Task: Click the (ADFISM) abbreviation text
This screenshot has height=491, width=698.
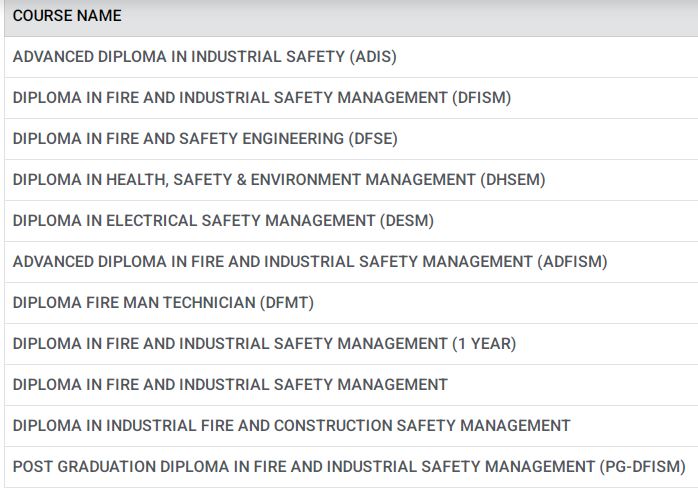Action: [x=572, y=262]
